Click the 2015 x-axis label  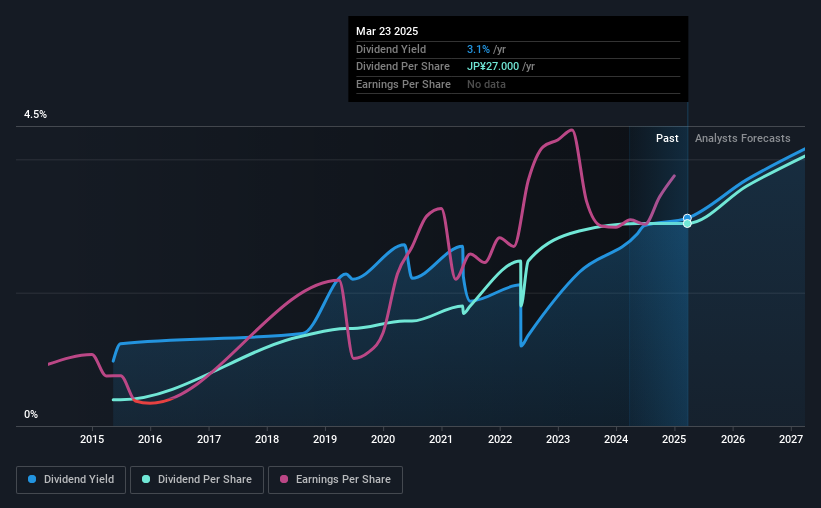pyautogui.click(x=92, y=439)
